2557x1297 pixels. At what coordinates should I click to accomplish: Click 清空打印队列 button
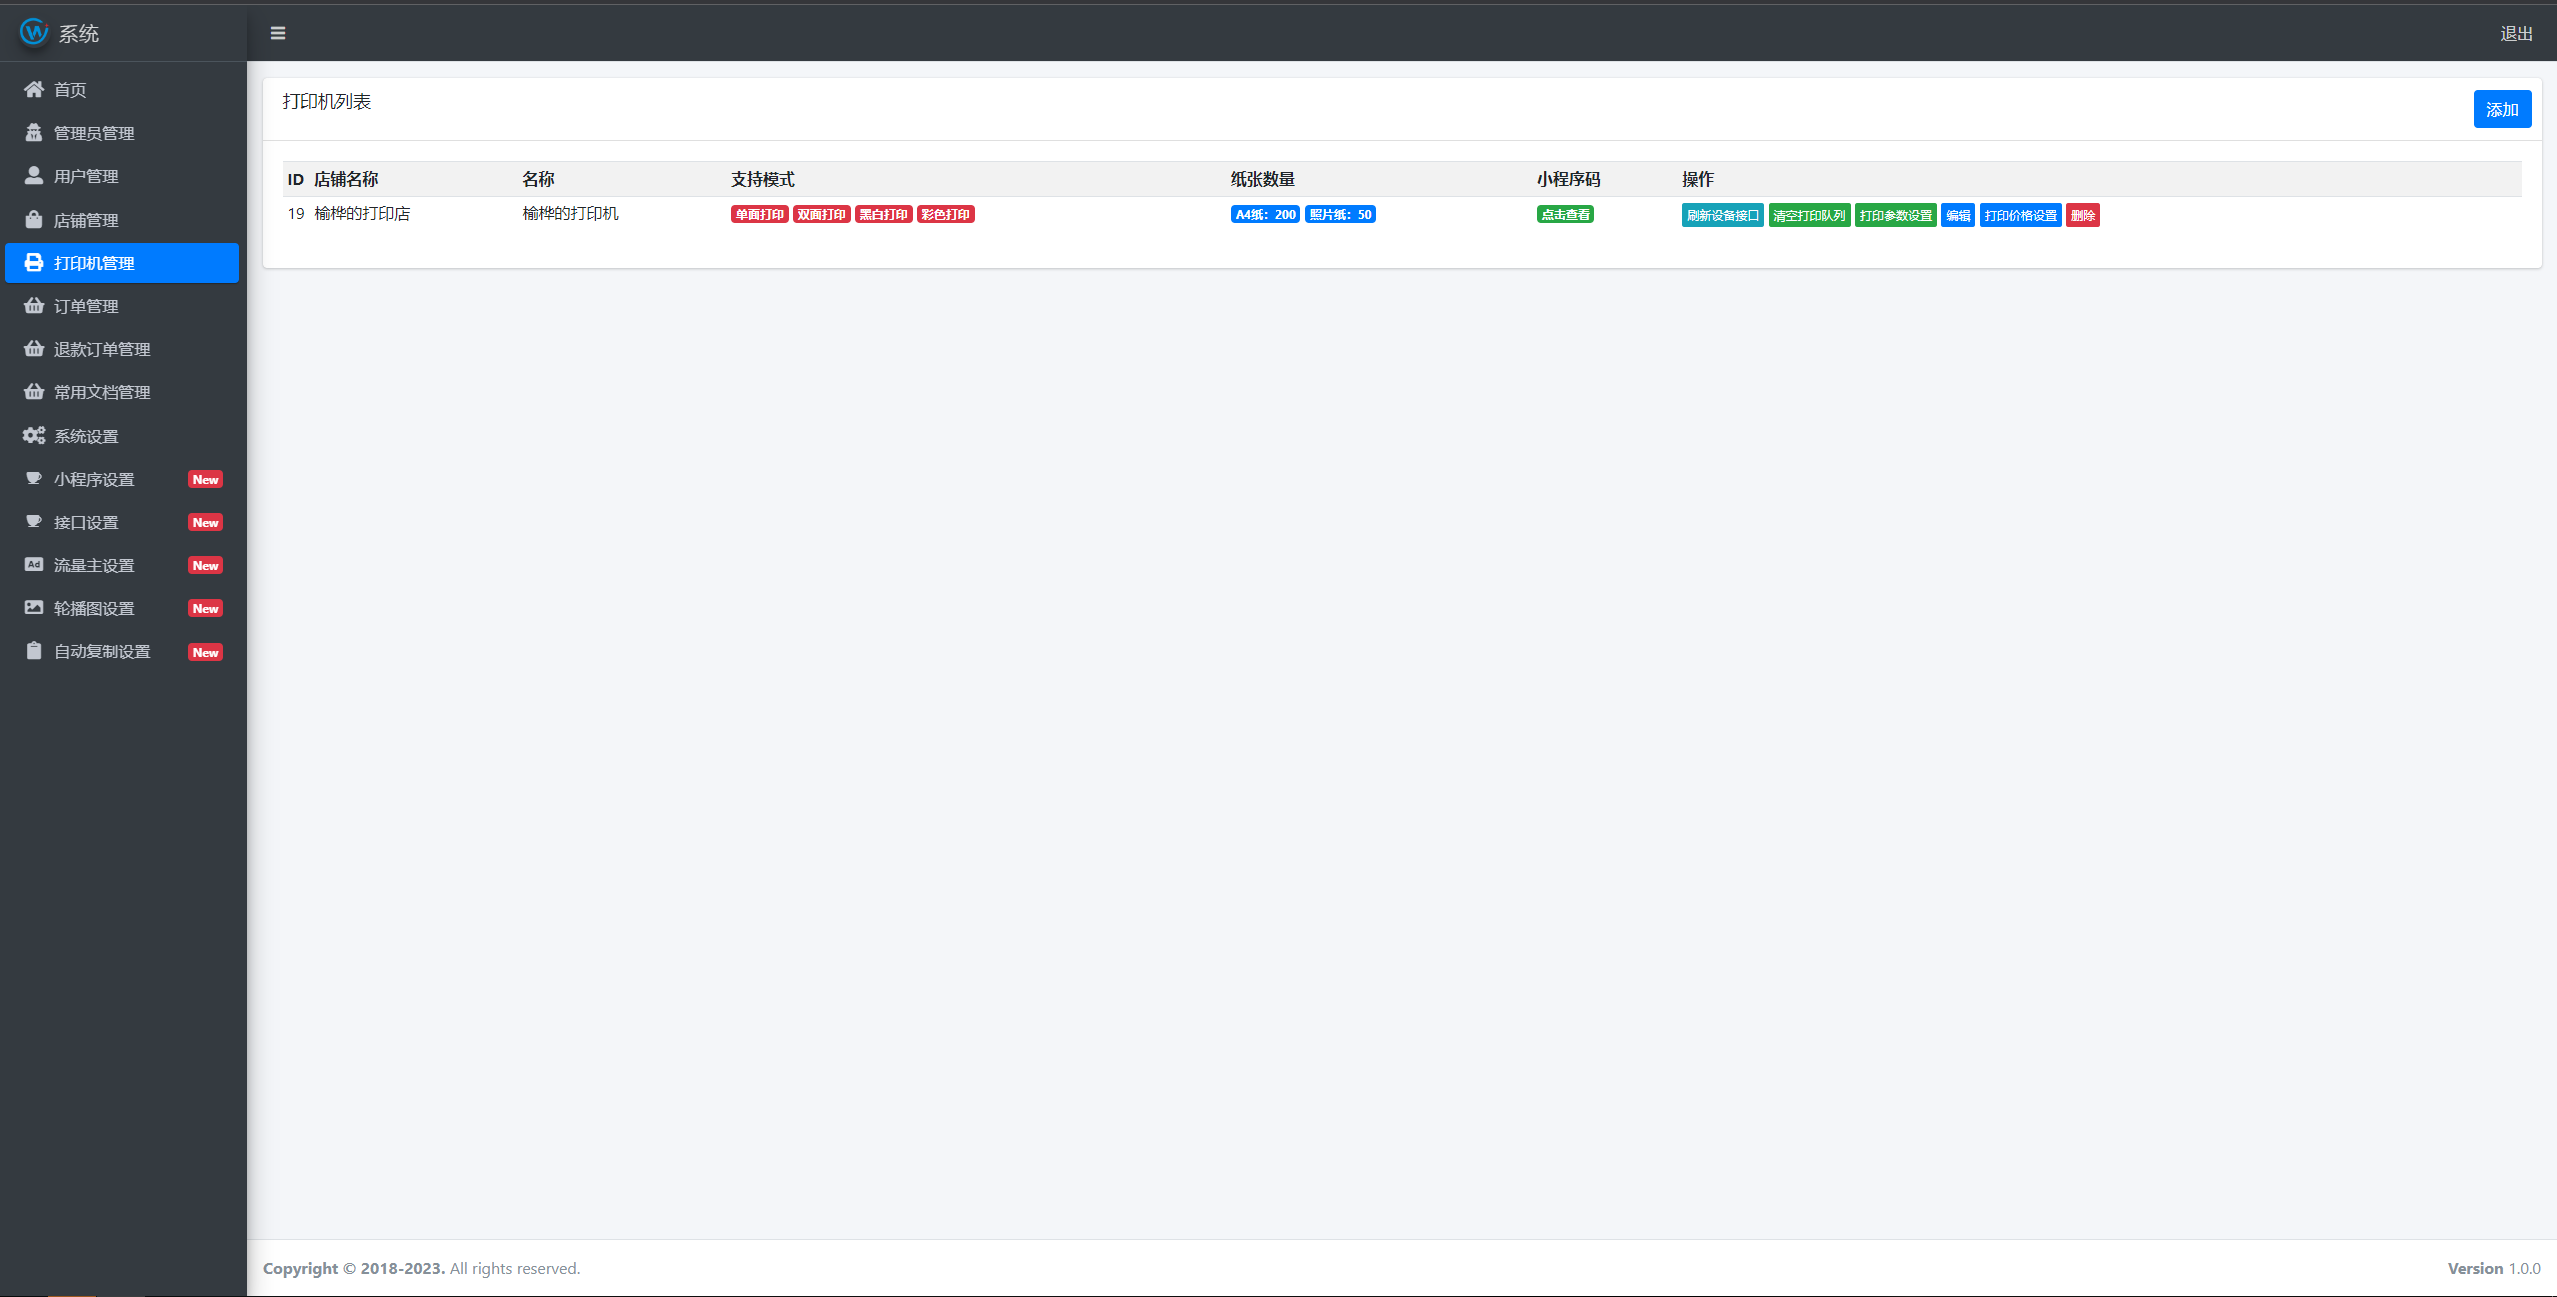click(1809, 215)
